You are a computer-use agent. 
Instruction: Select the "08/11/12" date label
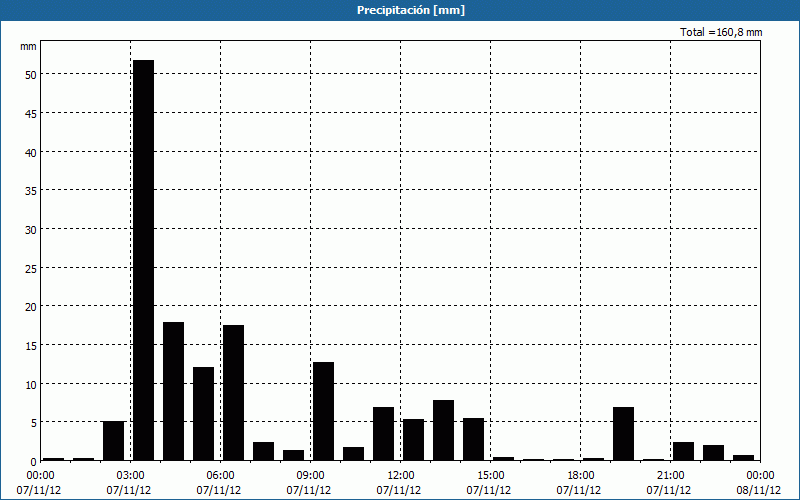click(759, 490)
